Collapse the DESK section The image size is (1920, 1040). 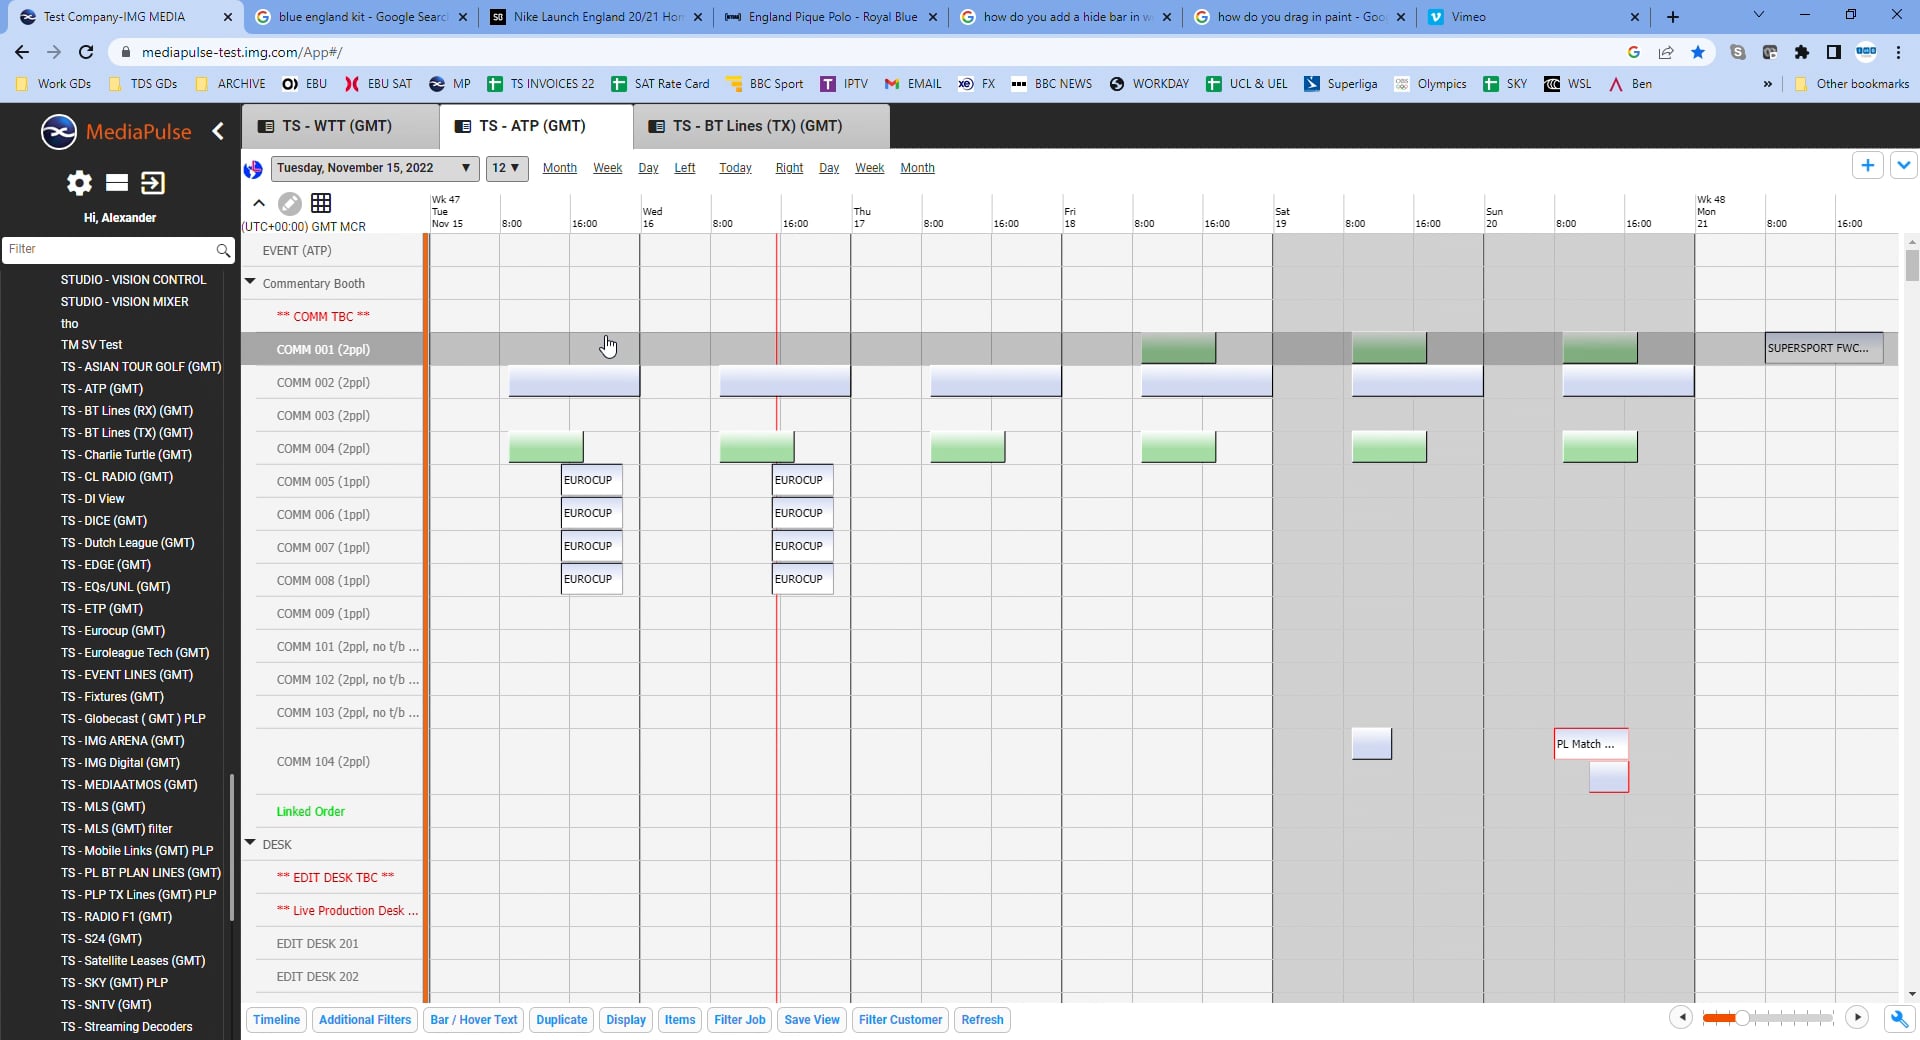[250, 841]
